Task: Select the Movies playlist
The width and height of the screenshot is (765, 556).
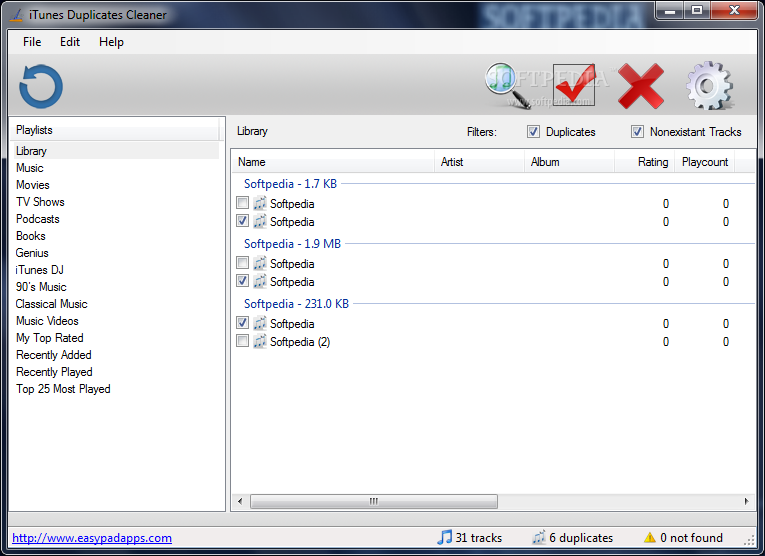Action: coord(33,185)
